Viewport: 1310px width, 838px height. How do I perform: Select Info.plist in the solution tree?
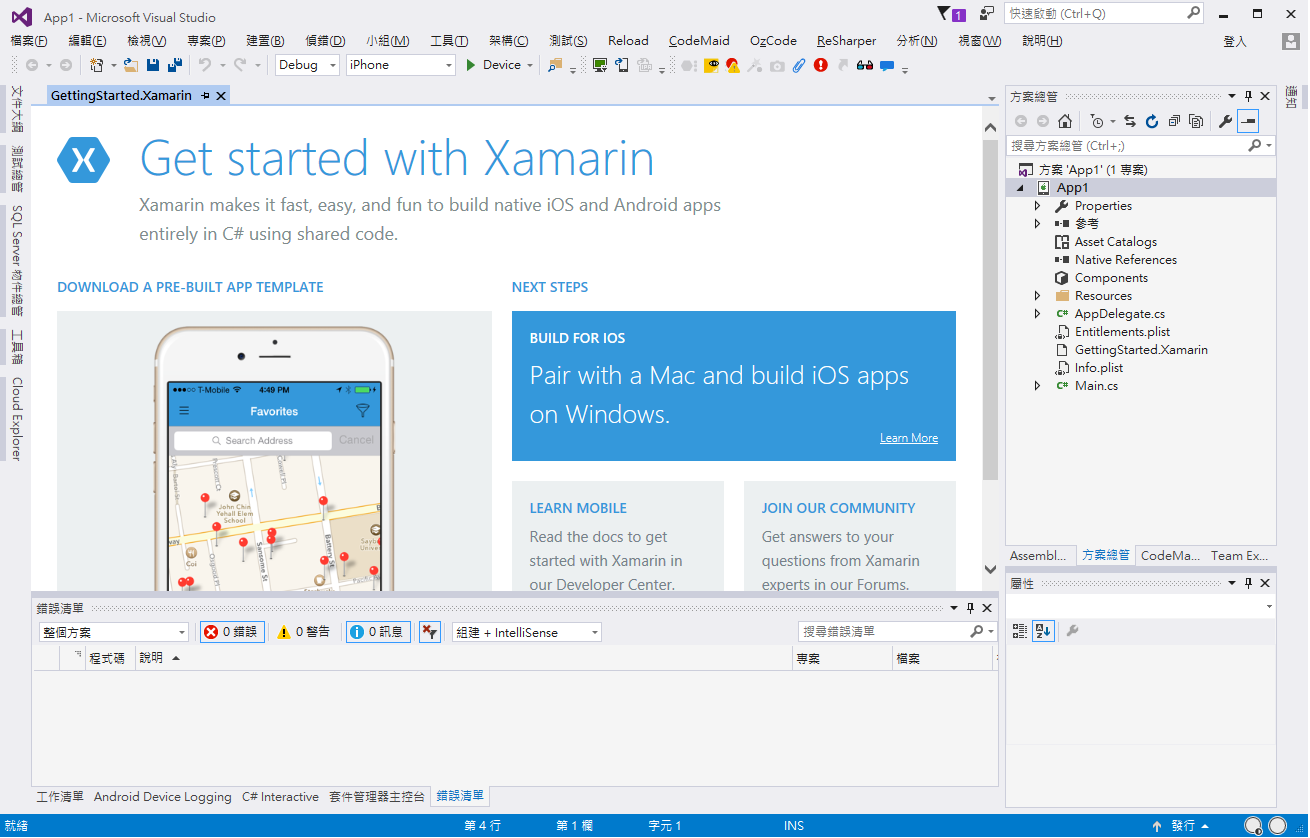1099,368
